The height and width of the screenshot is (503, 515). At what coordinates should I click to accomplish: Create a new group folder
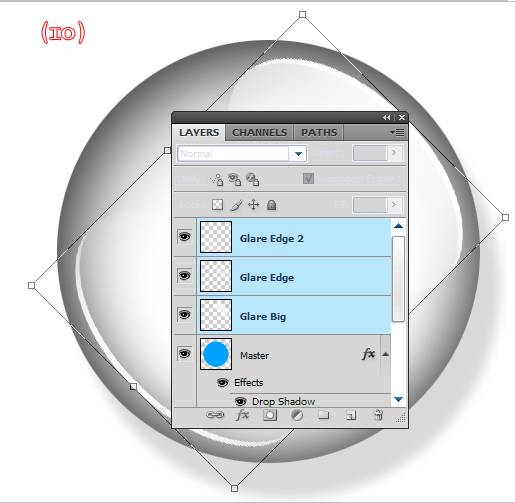pyautogui.click(x=323, y=415)
